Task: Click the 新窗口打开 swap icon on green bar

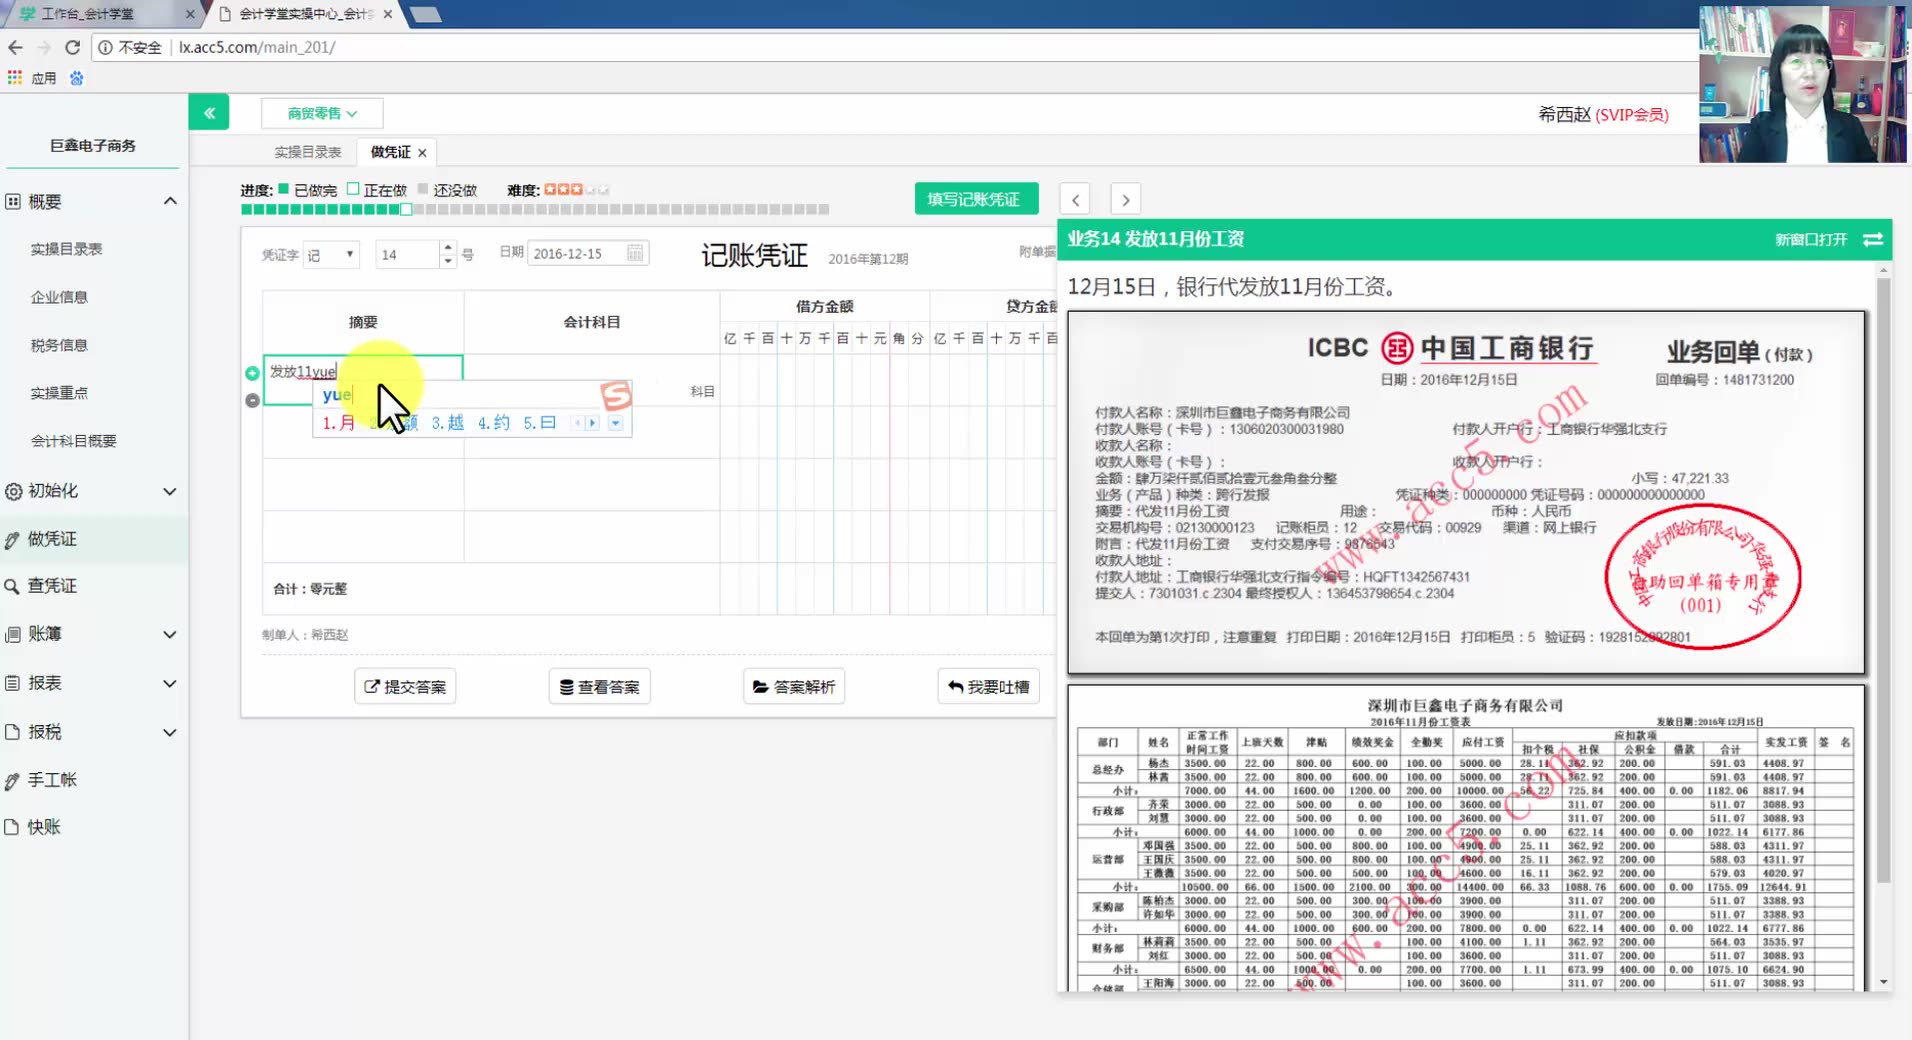Action: pyautogui.click(x=1872, y=239)
